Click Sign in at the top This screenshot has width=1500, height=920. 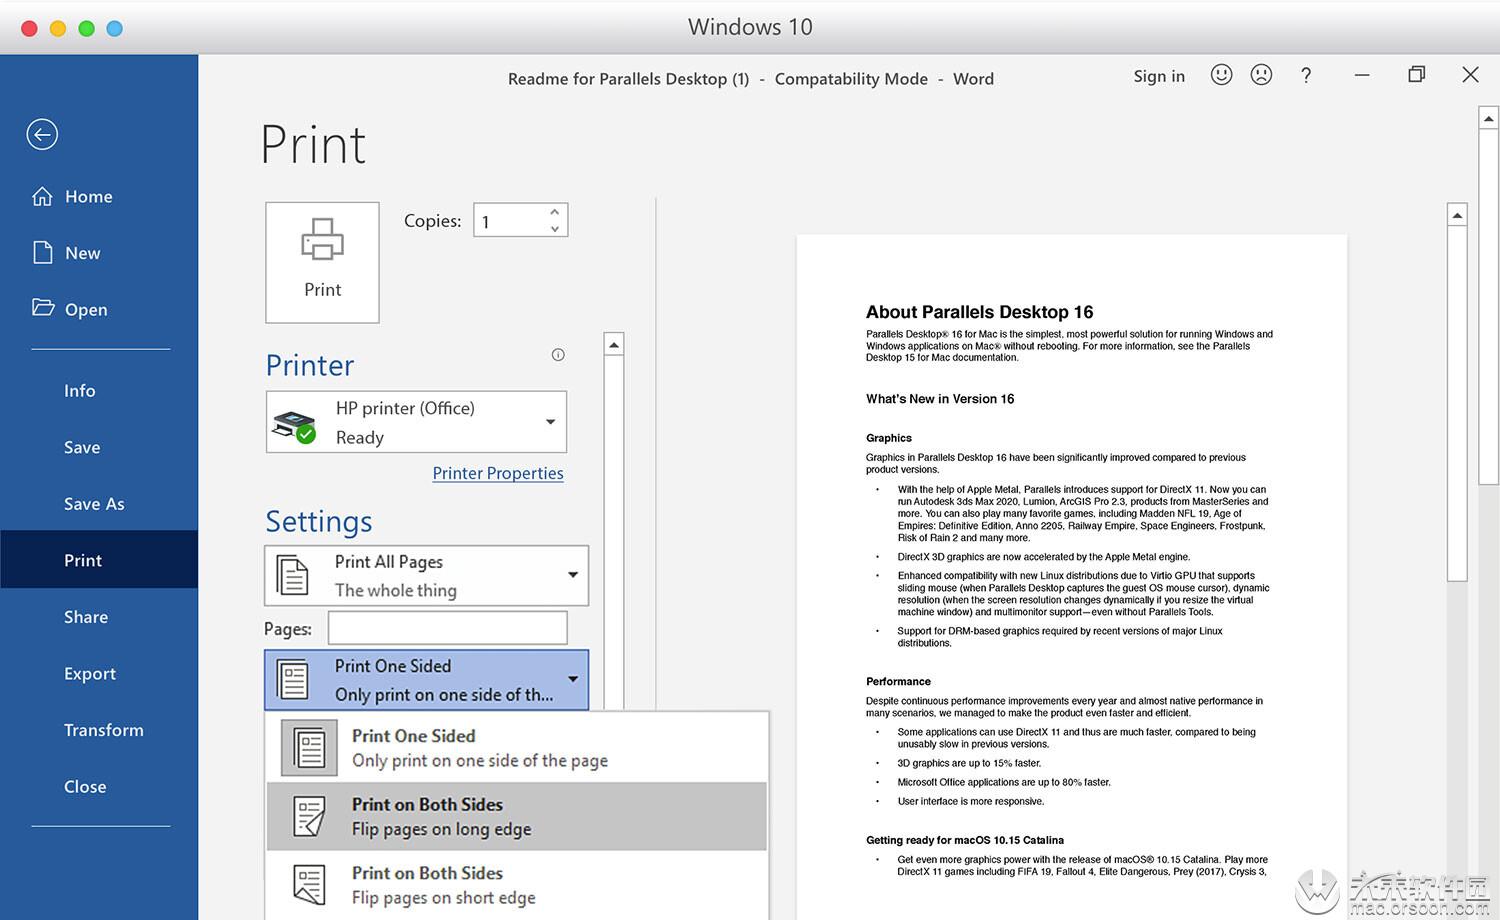(1159, 76)
